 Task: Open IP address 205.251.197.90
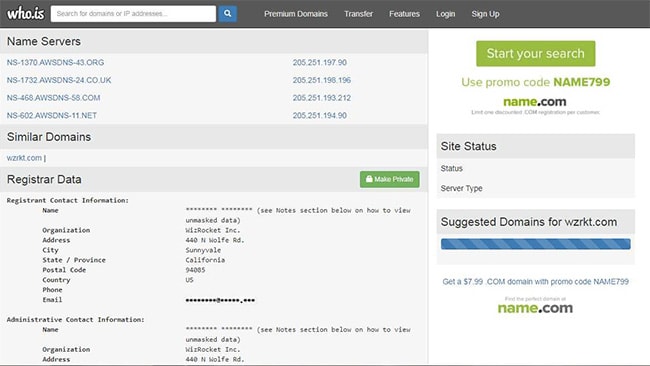click(x=320, y=63)
